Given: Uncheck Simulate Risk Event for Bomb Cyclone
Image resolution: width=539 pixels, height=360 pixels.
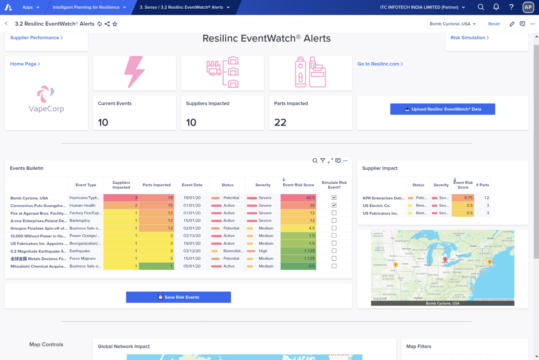Looking at the screenshot, I should 334,198.
